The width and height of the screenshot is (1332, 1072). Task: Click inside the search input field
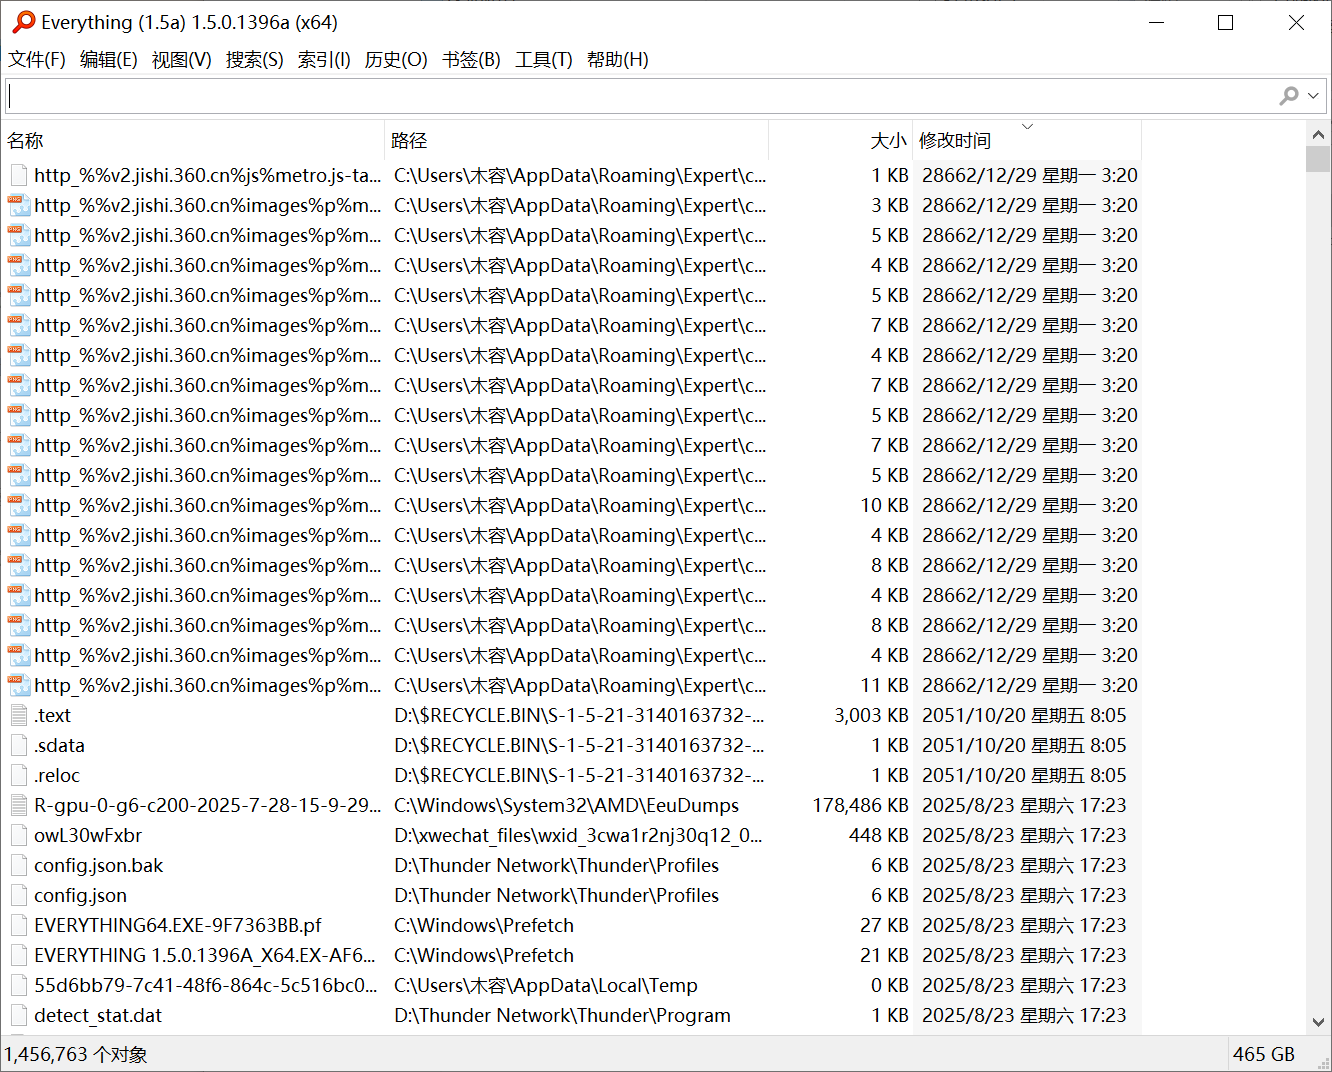pos(640,96)
